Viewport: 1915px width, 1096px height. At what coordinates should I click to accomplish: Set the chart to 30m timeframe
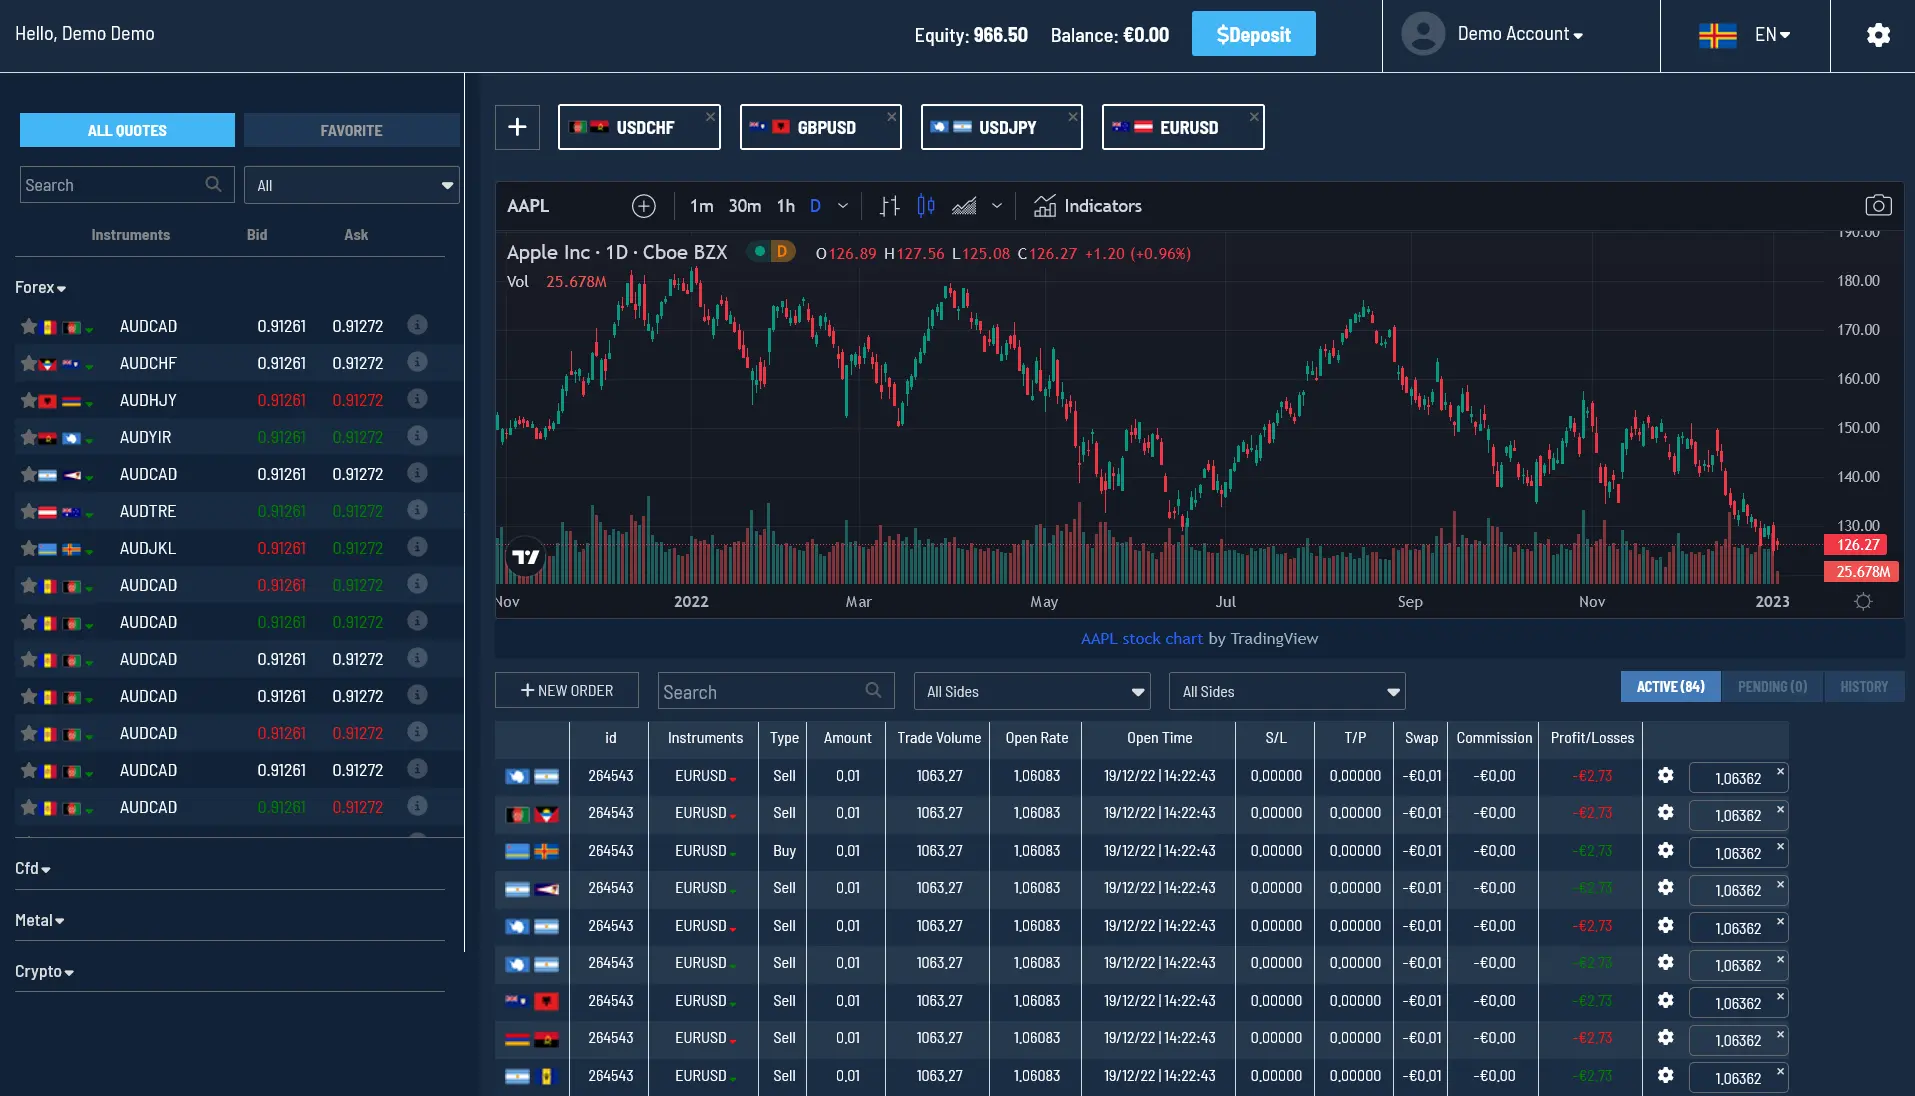pyautogui.click(x=745, y=206)
